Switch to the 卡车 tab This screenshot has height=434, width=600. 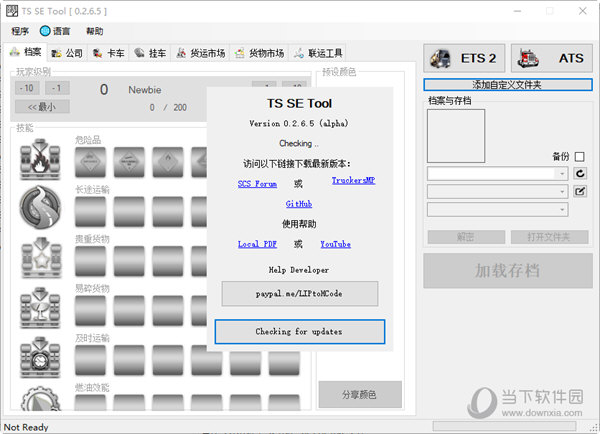pos(109,53)
